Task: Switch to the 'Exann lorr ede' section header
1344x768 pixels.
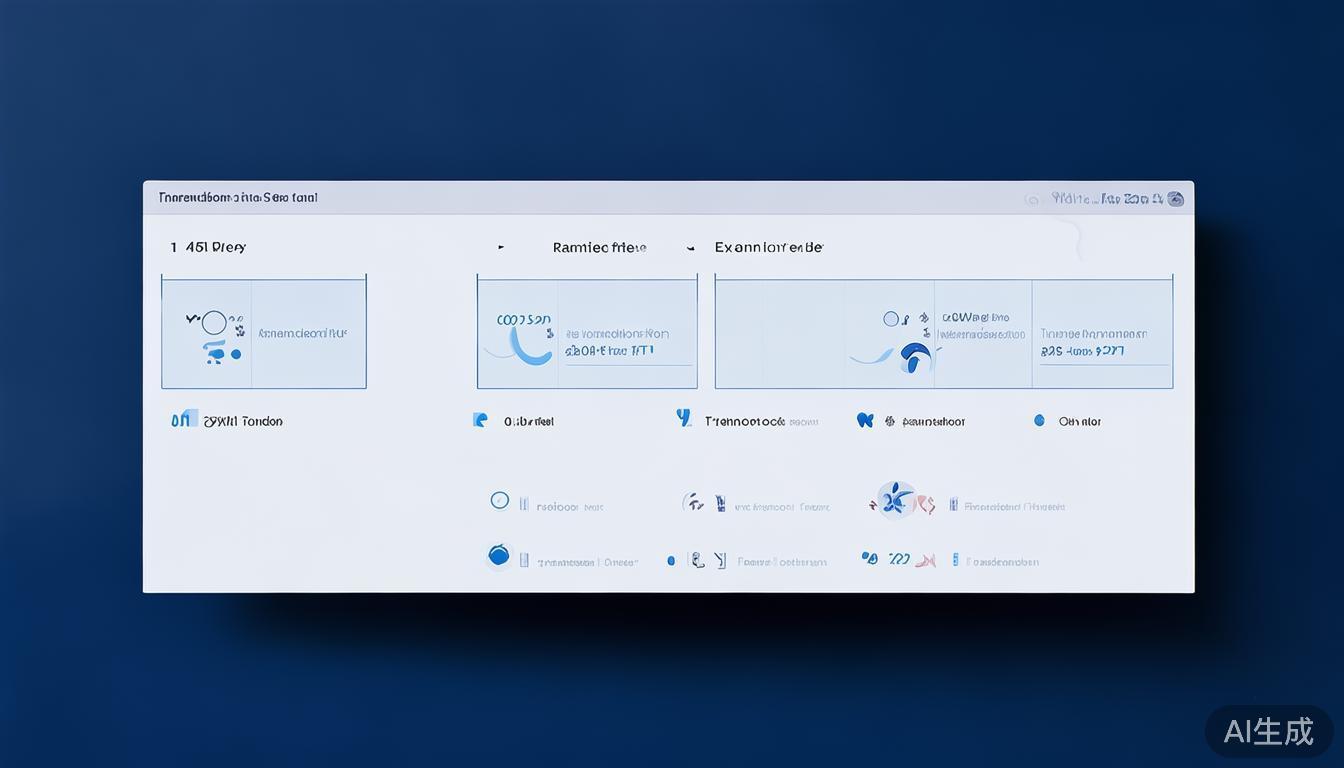Action: [x=768, y=247]
